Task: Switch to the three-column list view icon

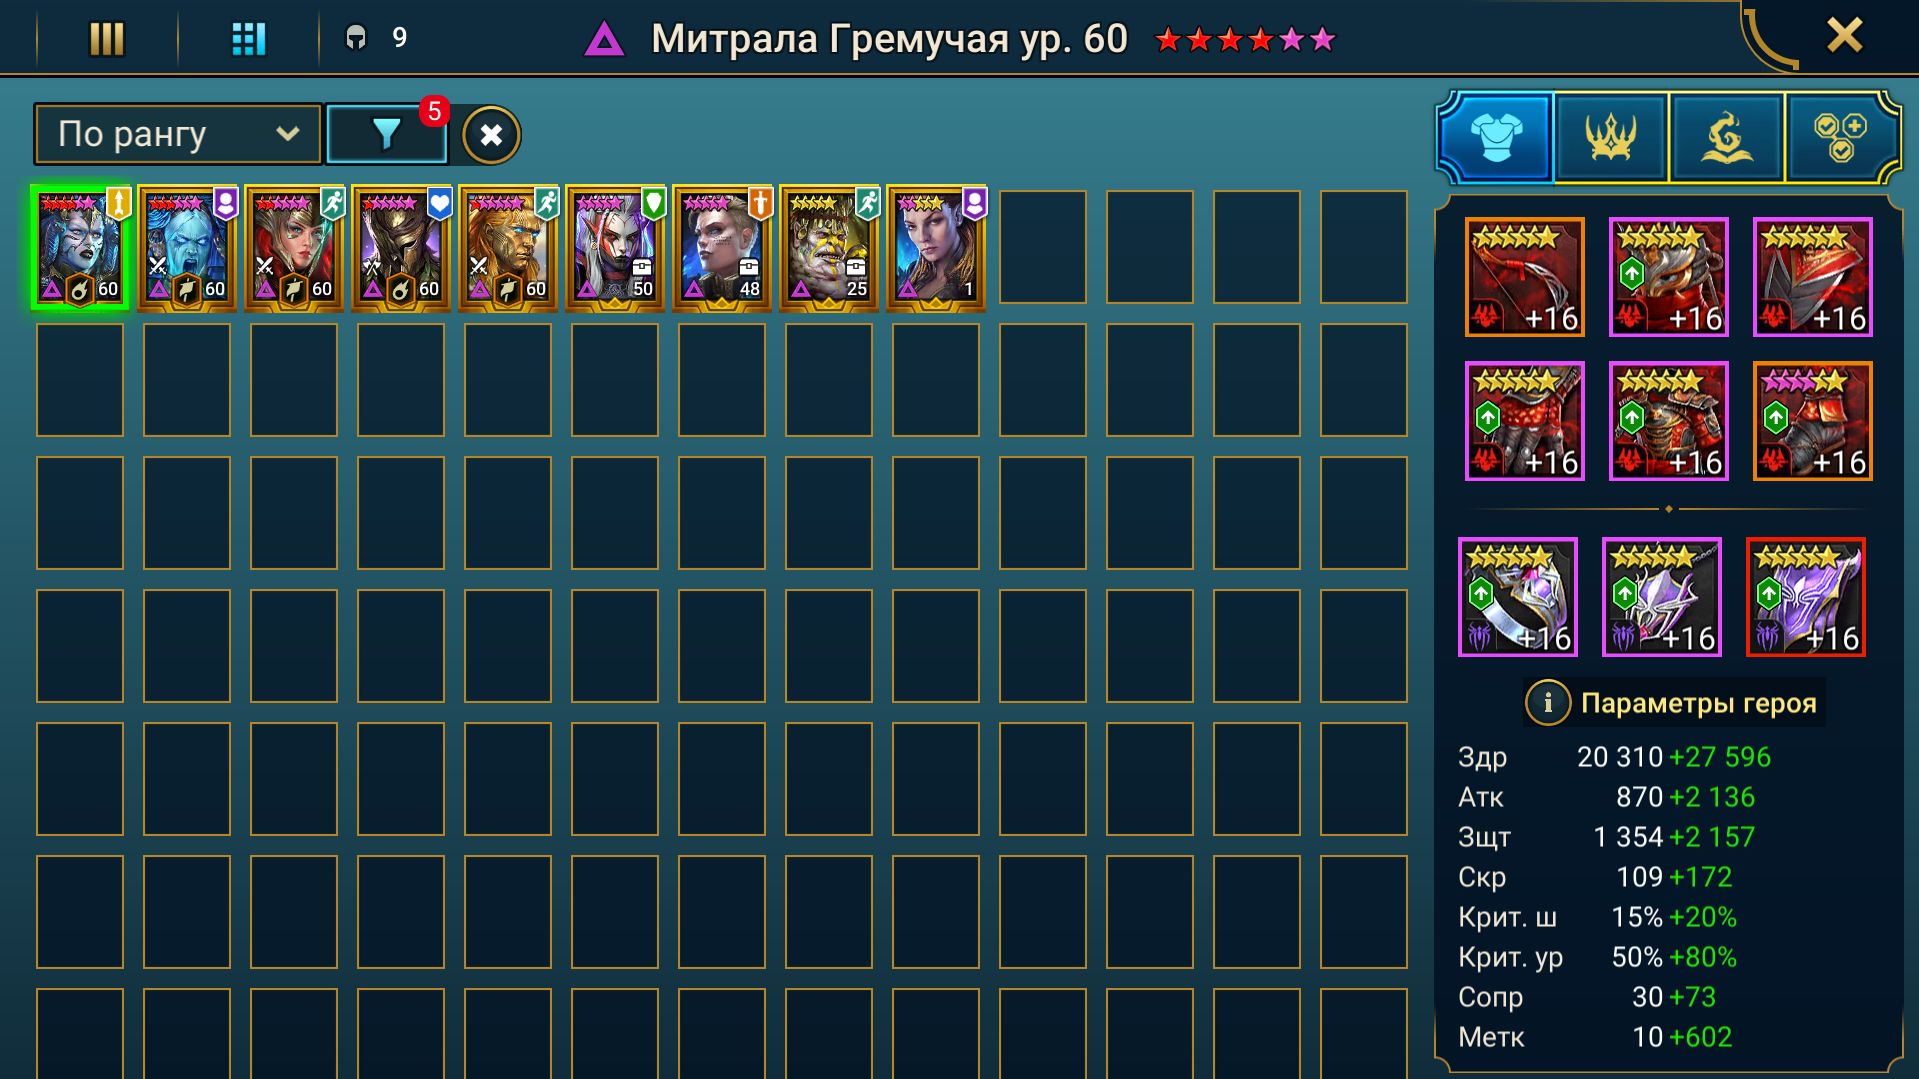Action: point(107,39)
